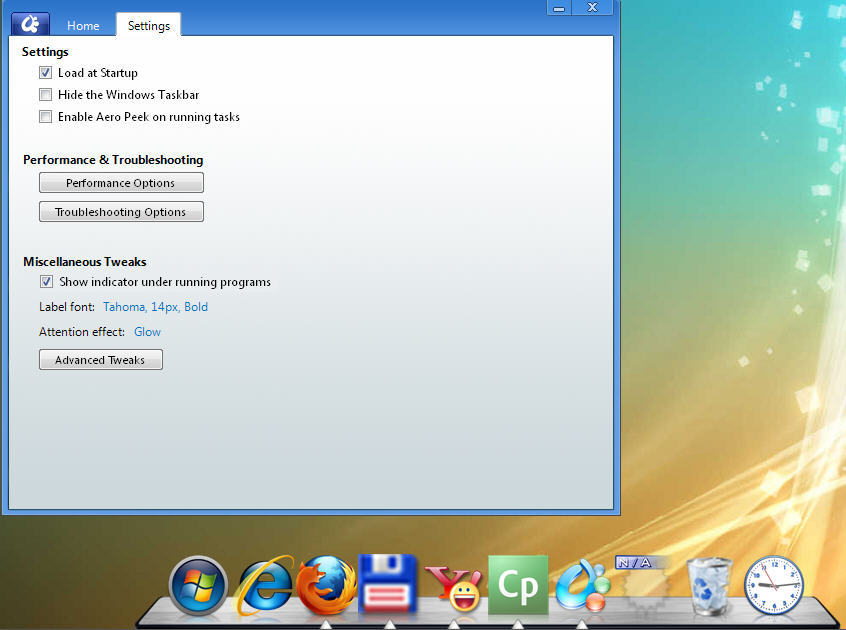Launch Internet Explorer from the dock
This screenshot has width=846, height=630.
click(265, 585)
